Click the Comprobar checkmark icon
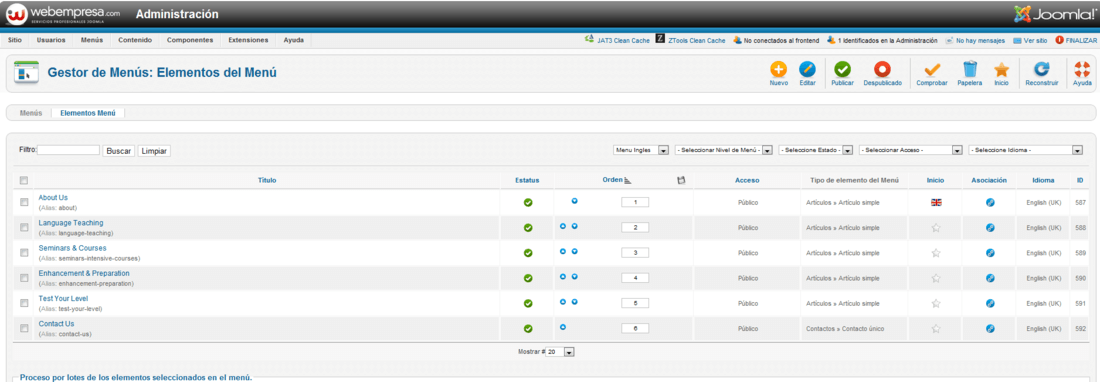1100x382 pixels. click(932, 69)
